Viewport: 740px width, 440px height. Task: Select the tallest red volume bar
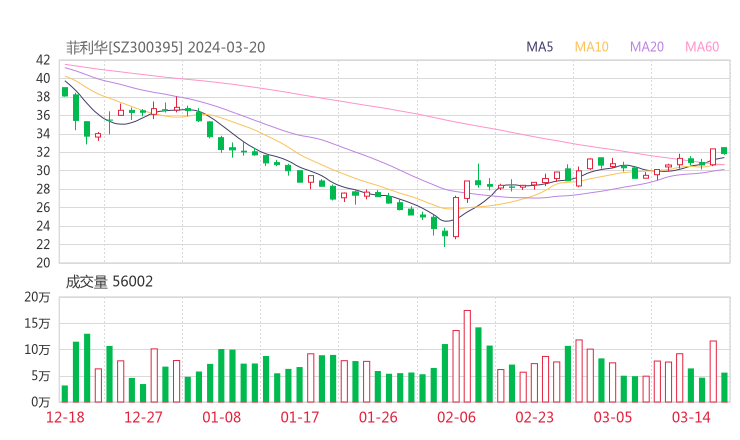tap(467, 356)
